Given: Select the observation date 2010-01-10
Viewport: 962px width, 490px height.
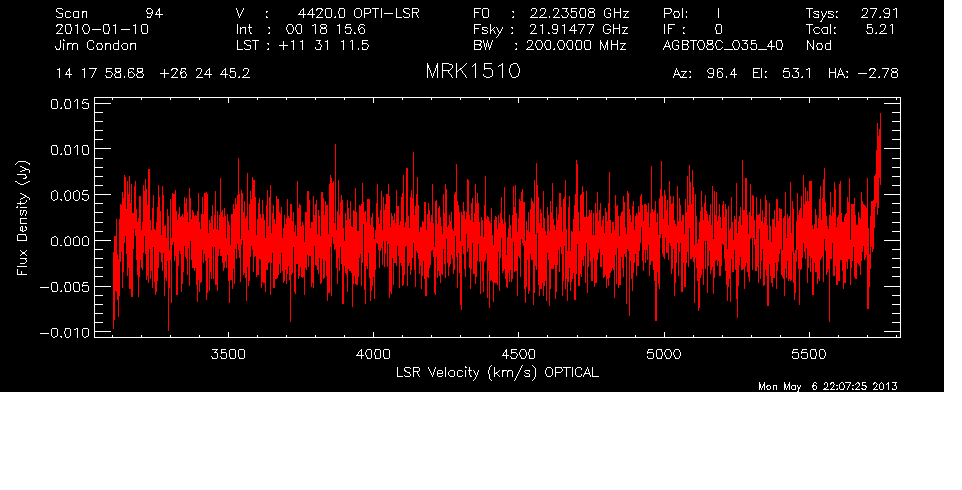Looking at the screenshot, I should (x=102, y=29).
